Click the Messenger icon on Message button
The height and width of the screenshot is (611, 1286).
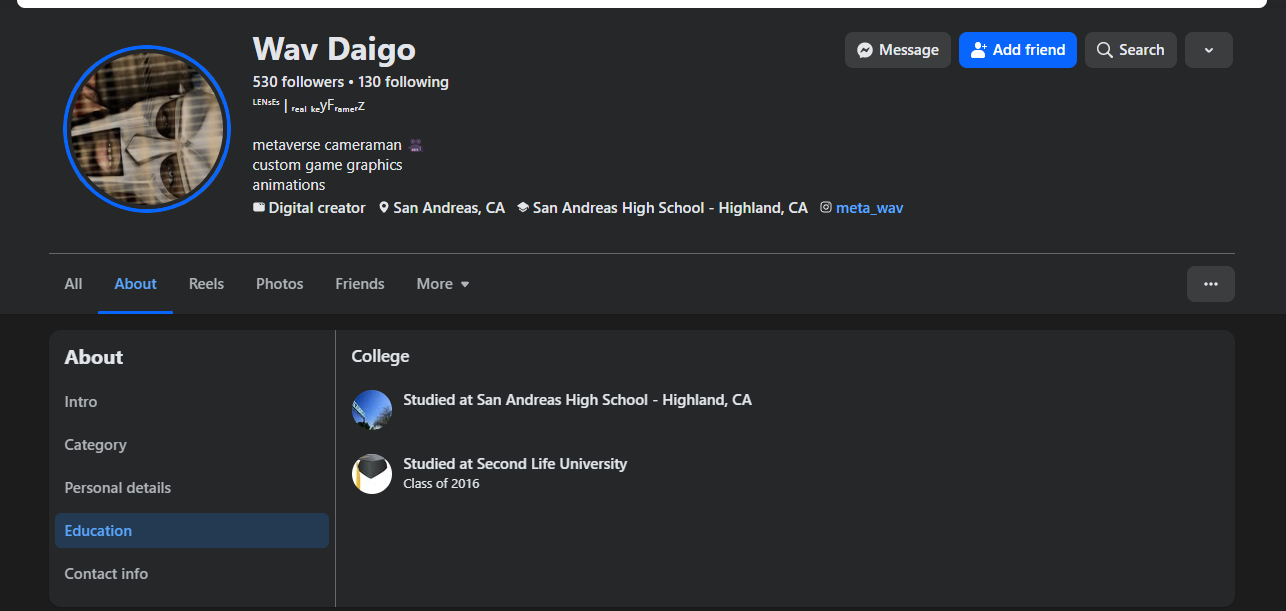(865, 50)
